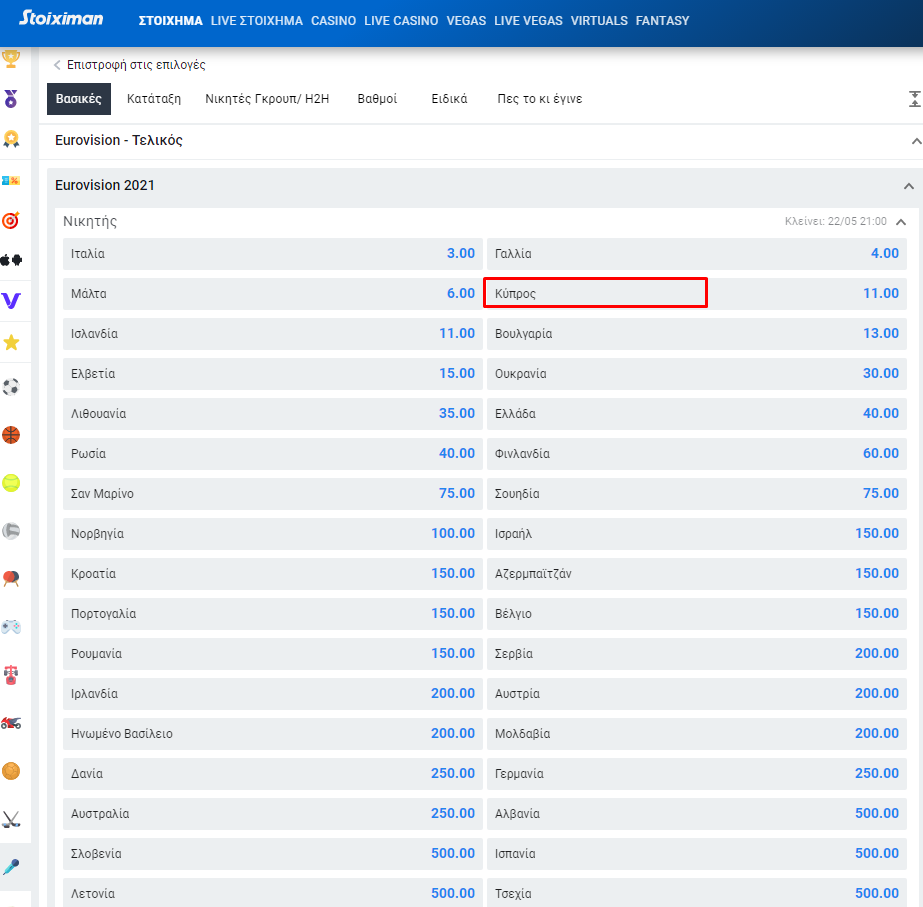The width and height of the screenshot is (923, 907).
Task: Bet on Ισραήλ at 150.00
Action: pyautogui.click(x=697, y=534)
